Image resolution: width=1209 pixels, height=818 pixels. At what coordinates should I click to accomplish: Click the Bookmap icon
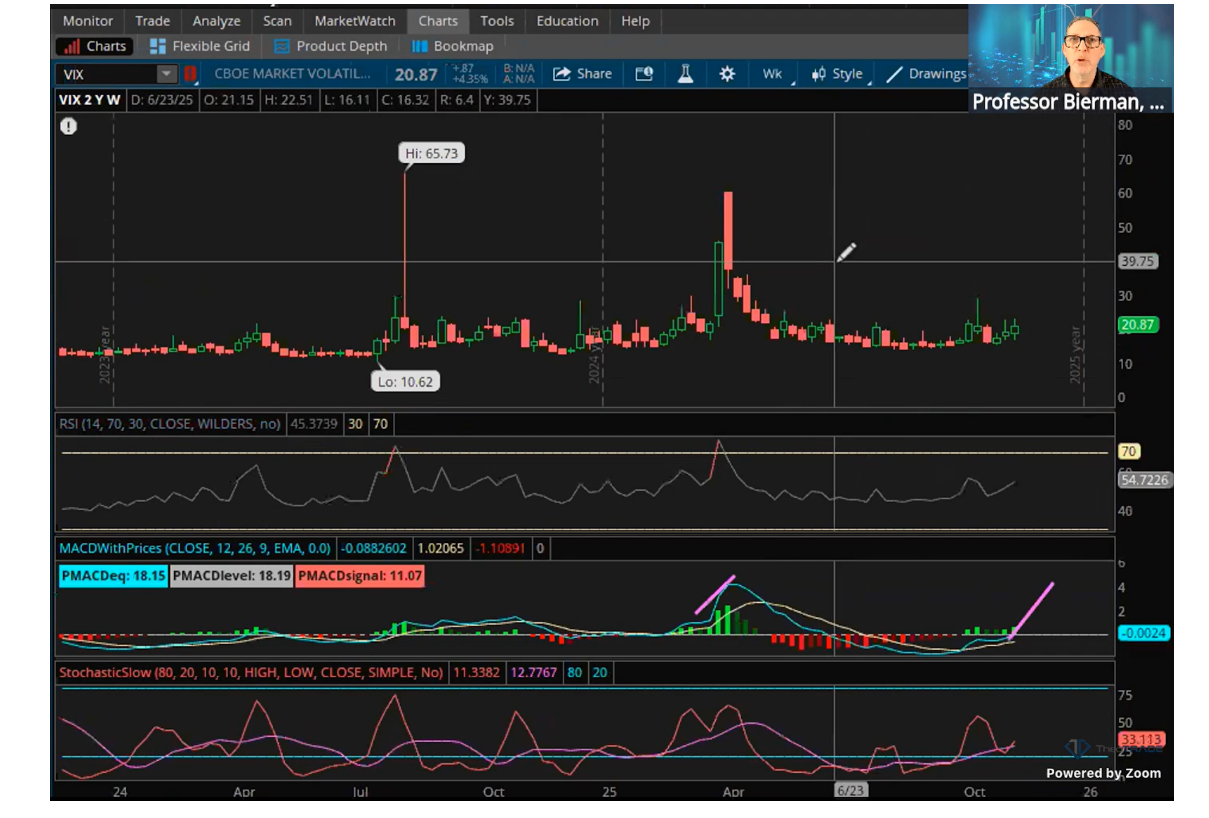(x=420, y=46)
